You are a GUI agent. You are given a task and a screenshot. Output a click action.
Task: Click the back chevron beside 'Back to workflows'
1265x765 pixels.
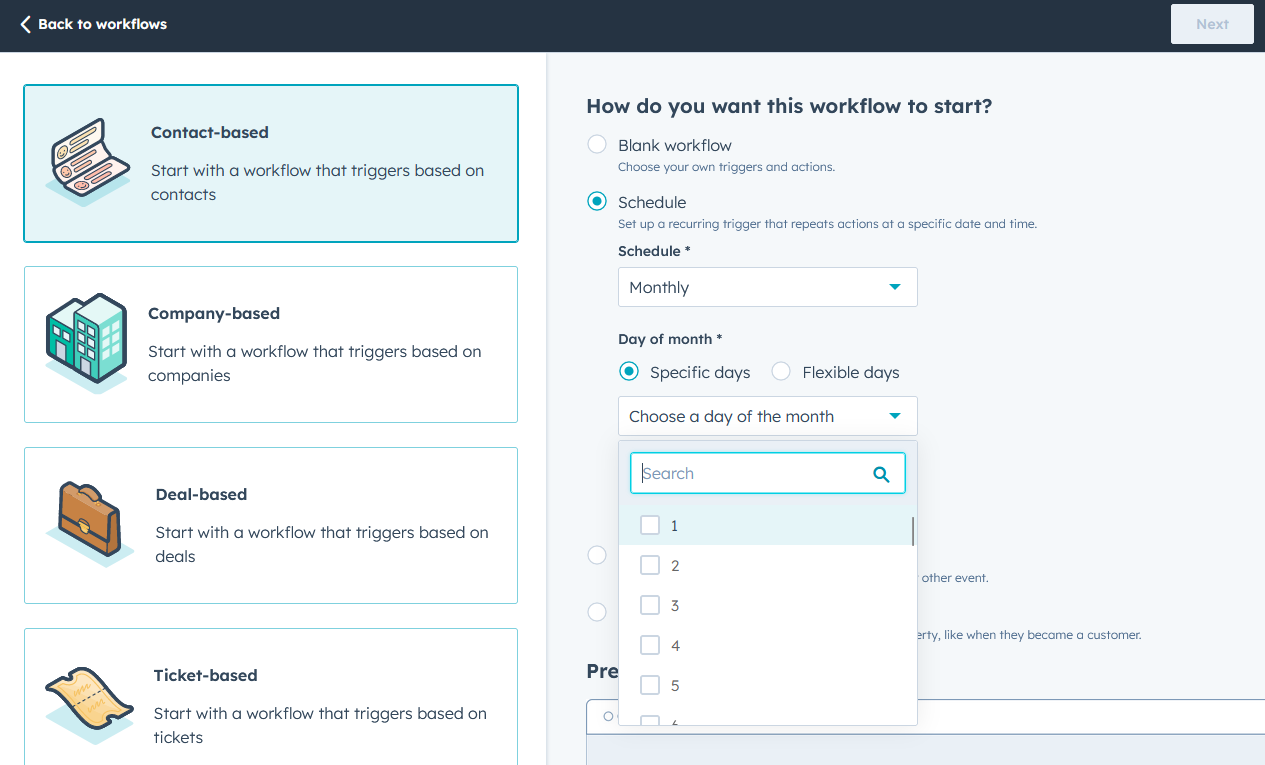click(28, 24)
